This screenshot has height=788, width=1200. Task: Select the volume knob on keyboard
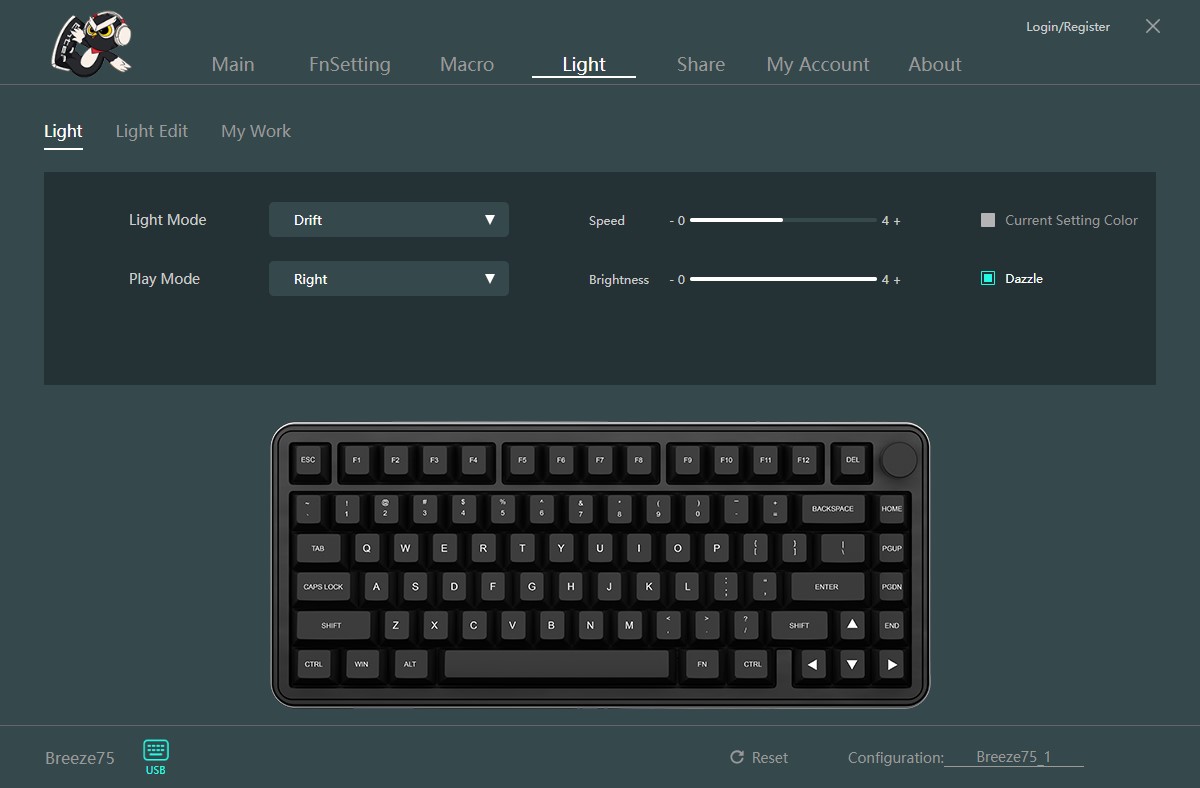tap(899, 459)
